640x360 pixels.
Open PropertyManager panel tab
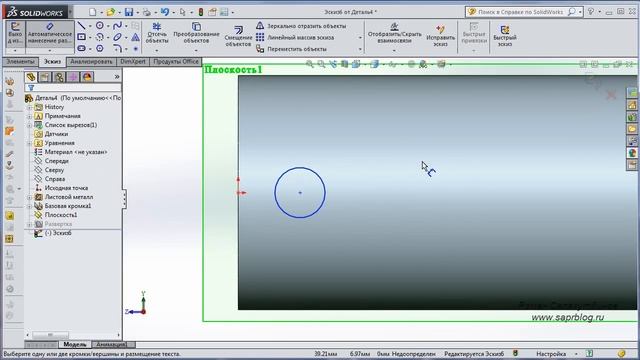(45, 77)
